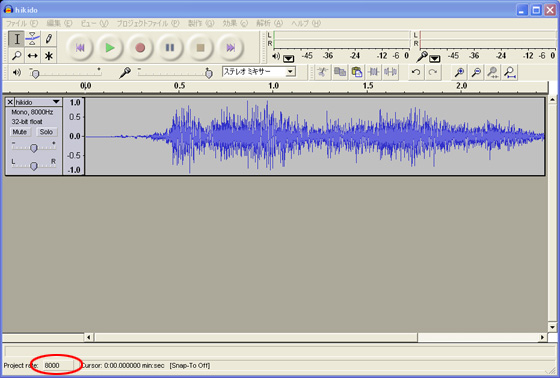Click the Trim outside selection icon

(374, 72)
